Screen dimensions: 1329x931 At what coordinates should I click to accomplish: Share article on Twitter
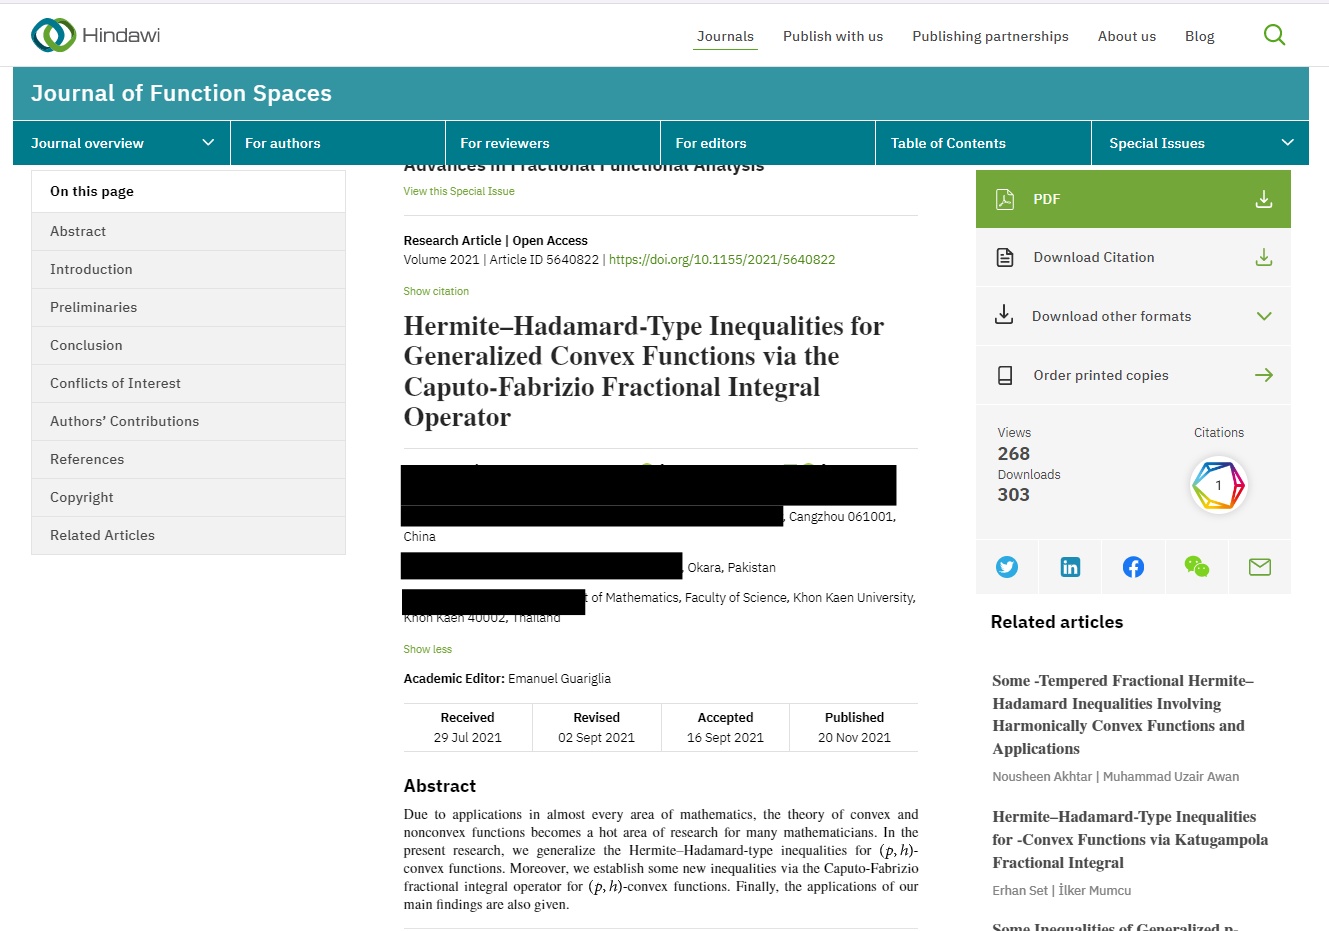tap(1007, 567)
